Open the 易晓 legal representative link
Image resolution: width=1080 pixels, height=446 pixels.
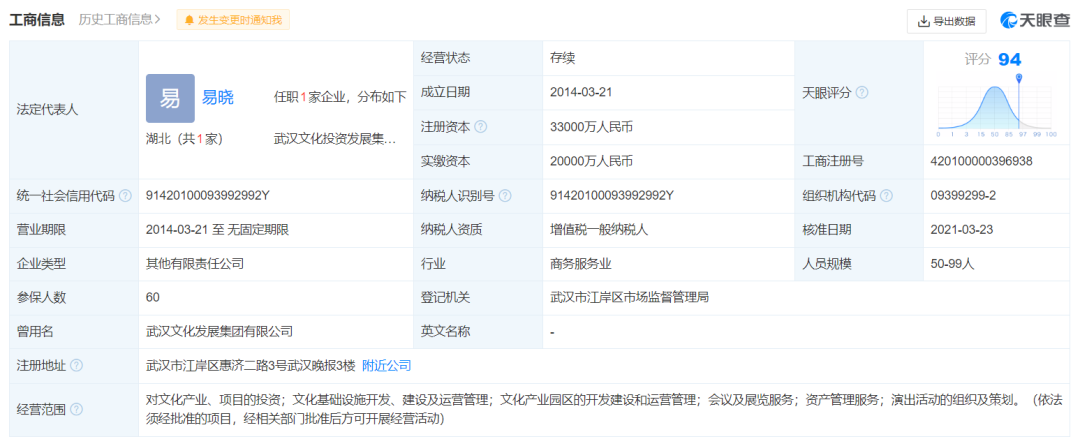click(x=218, y=98)
